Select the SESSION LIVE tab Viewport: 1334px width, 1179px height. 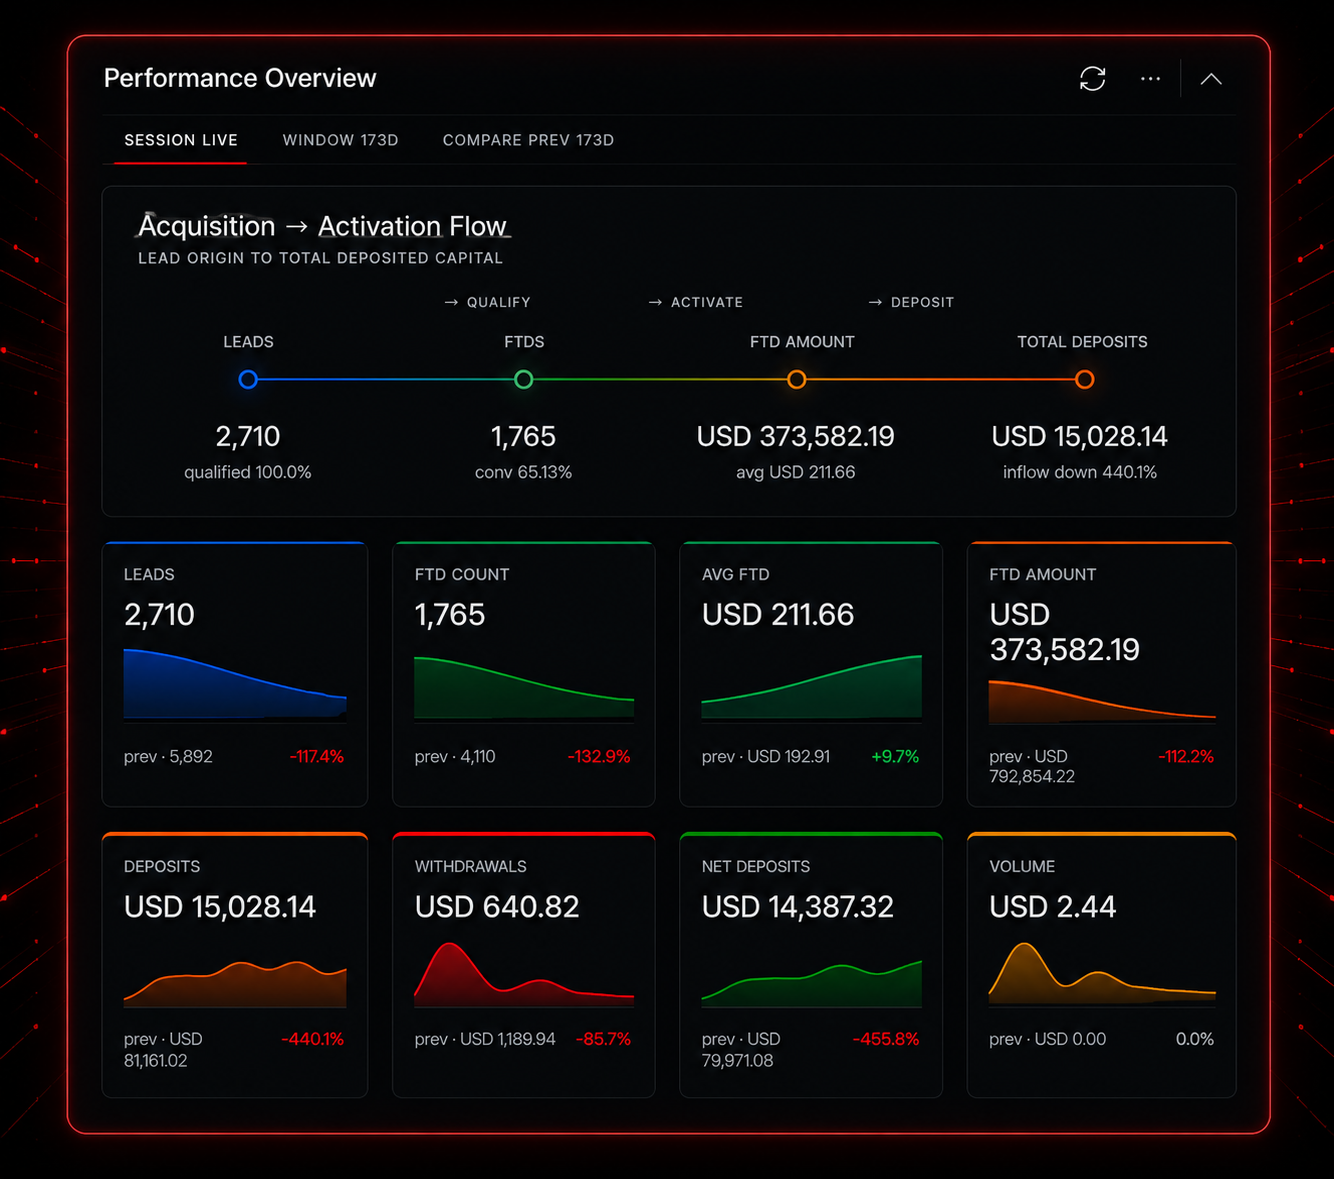click(181, 140)
